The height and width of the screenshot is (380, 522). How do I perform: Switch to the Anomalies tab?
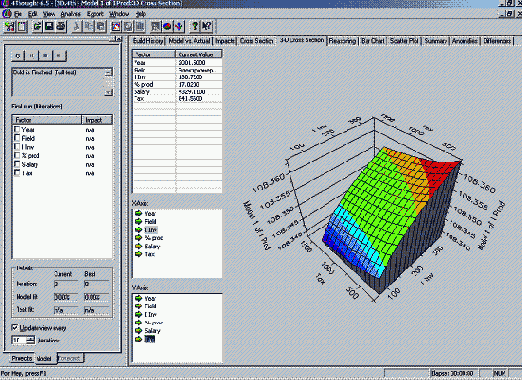(465, 41)
